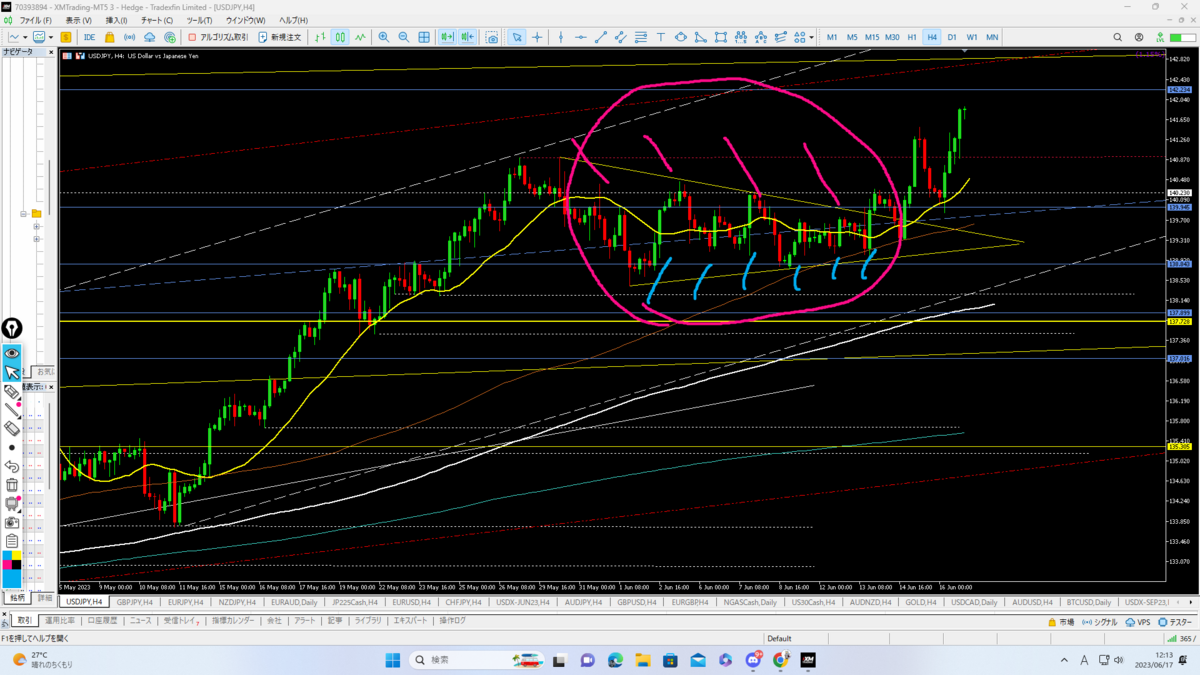The image size is (1200, 675).
Task: Click the シグナル status bar link
Action: click(1100, 622)
